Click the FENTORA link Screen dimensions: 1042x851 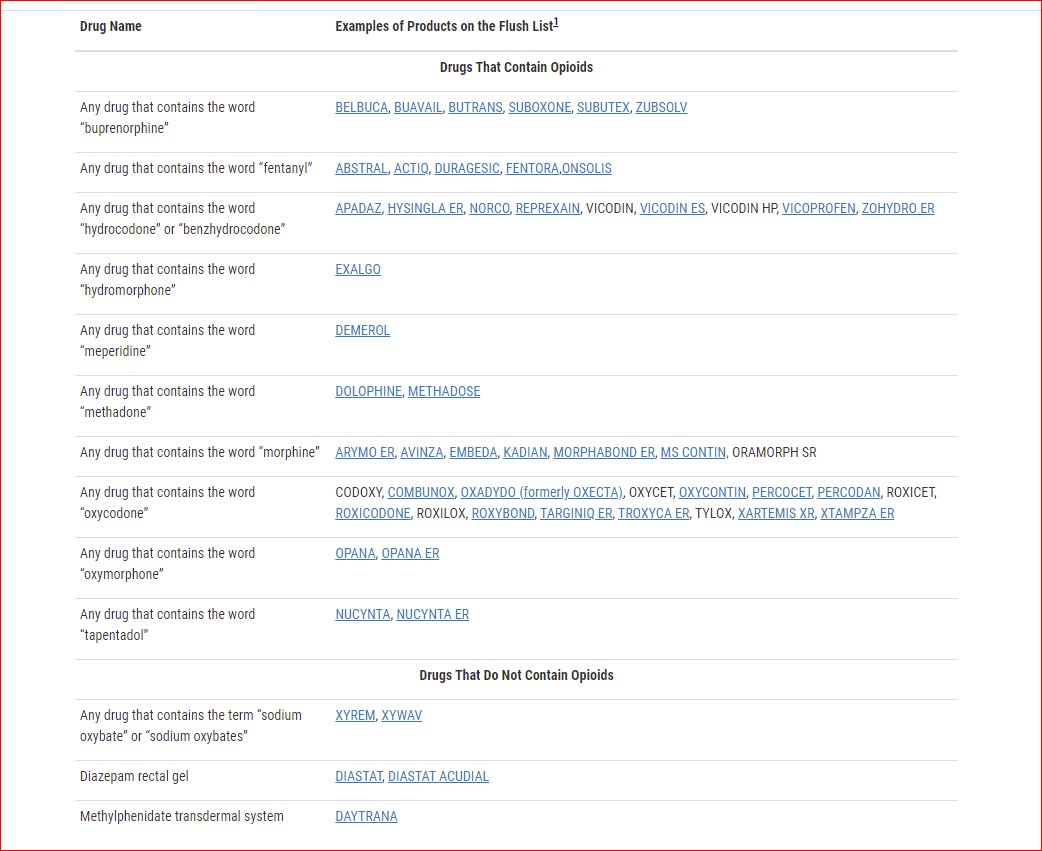pyautogui.click(x=532, y=169)
